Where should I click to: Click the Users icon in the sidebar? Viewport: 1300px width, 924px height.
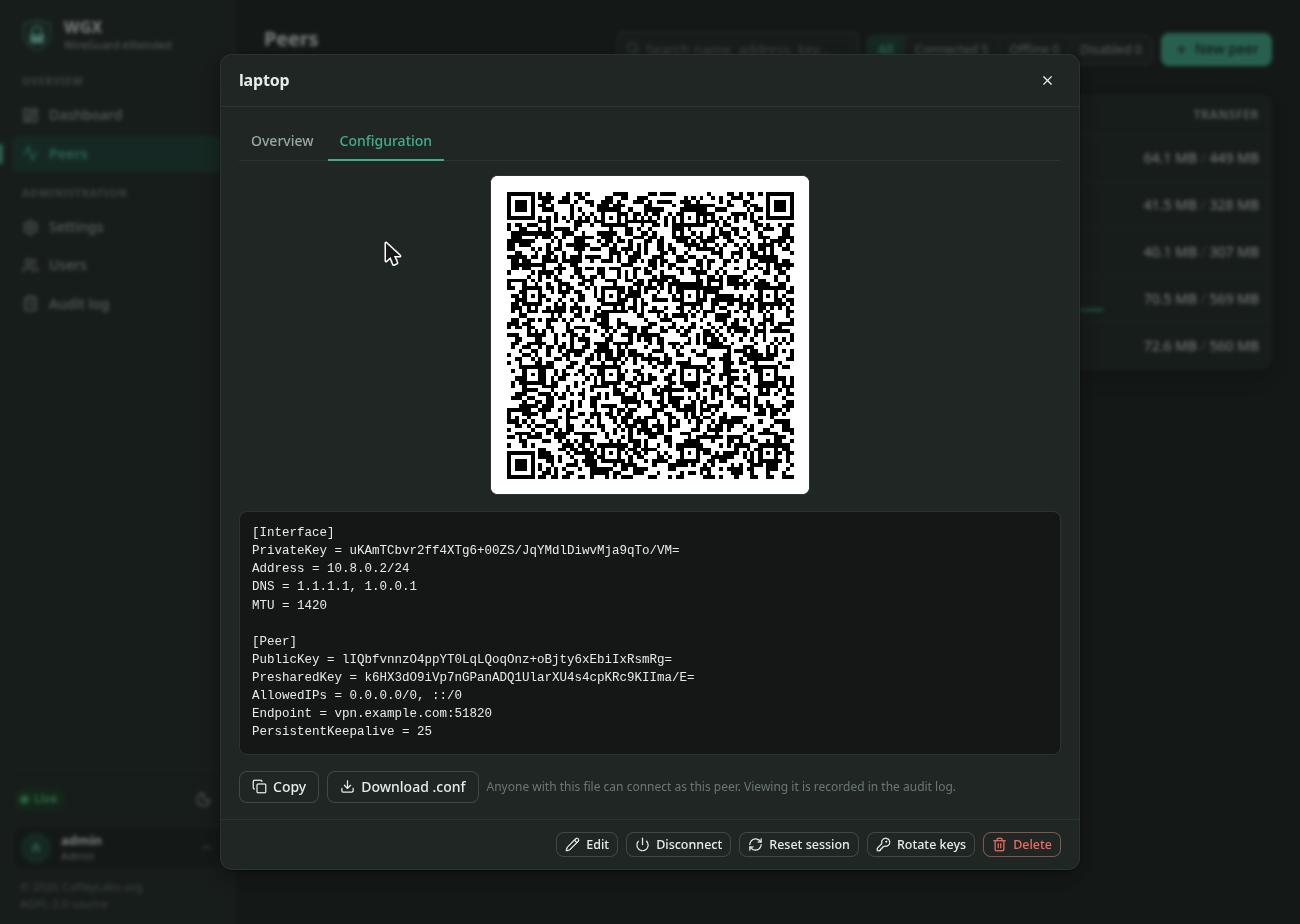[x=31, y=265]
